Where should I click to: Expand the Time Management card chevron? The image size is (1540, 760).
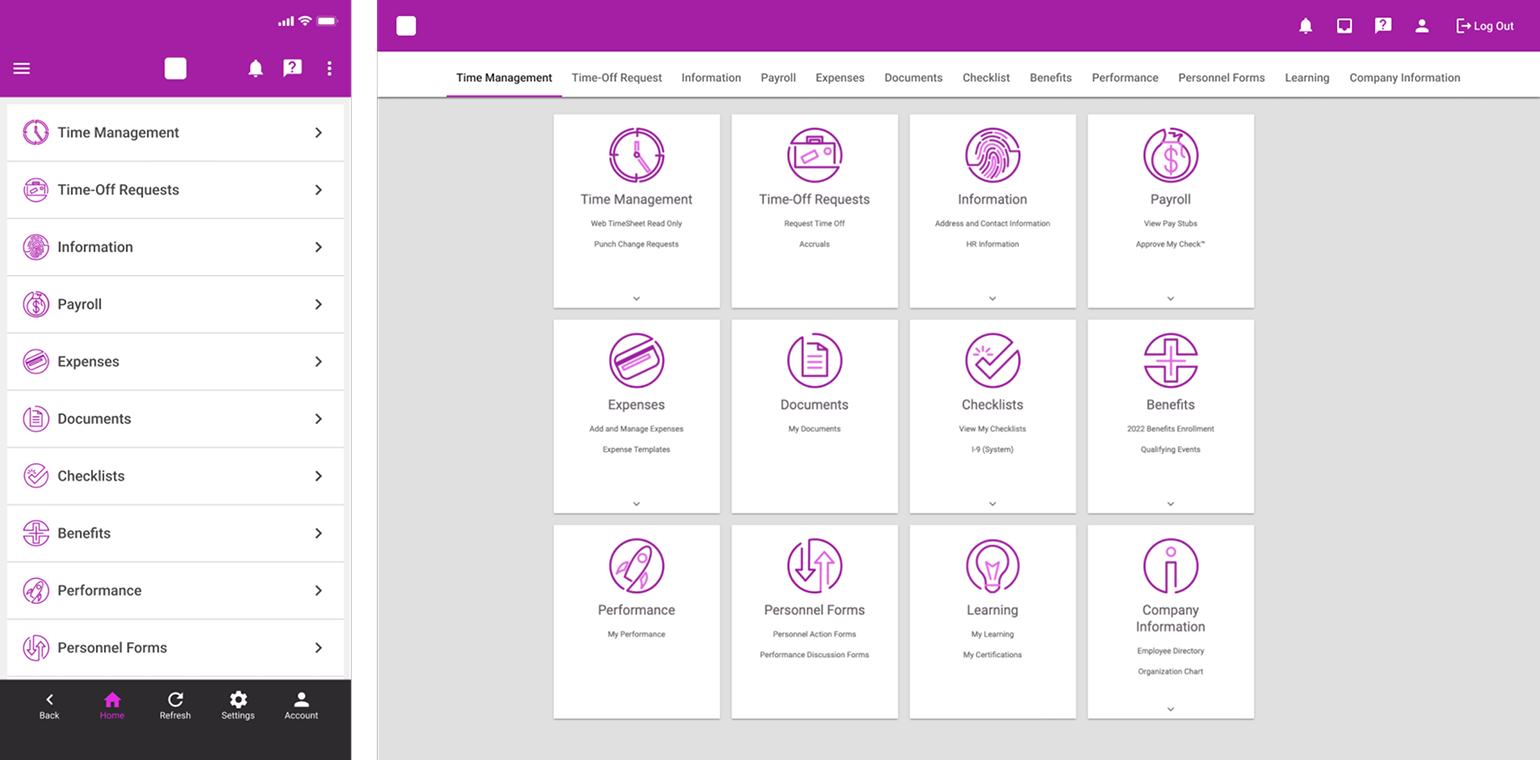636,298
